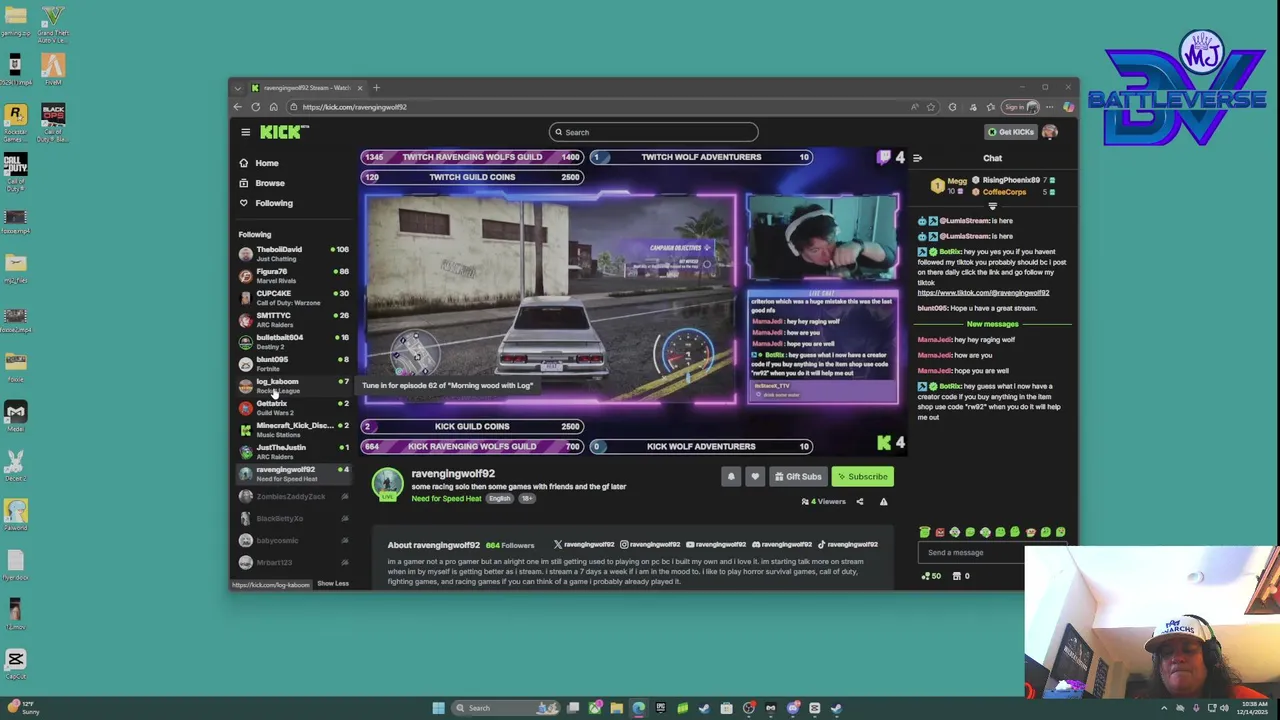This screenshot has width=1280, height=720.
Task: Toggle follow with the heart icon
Action: [755, 477]
